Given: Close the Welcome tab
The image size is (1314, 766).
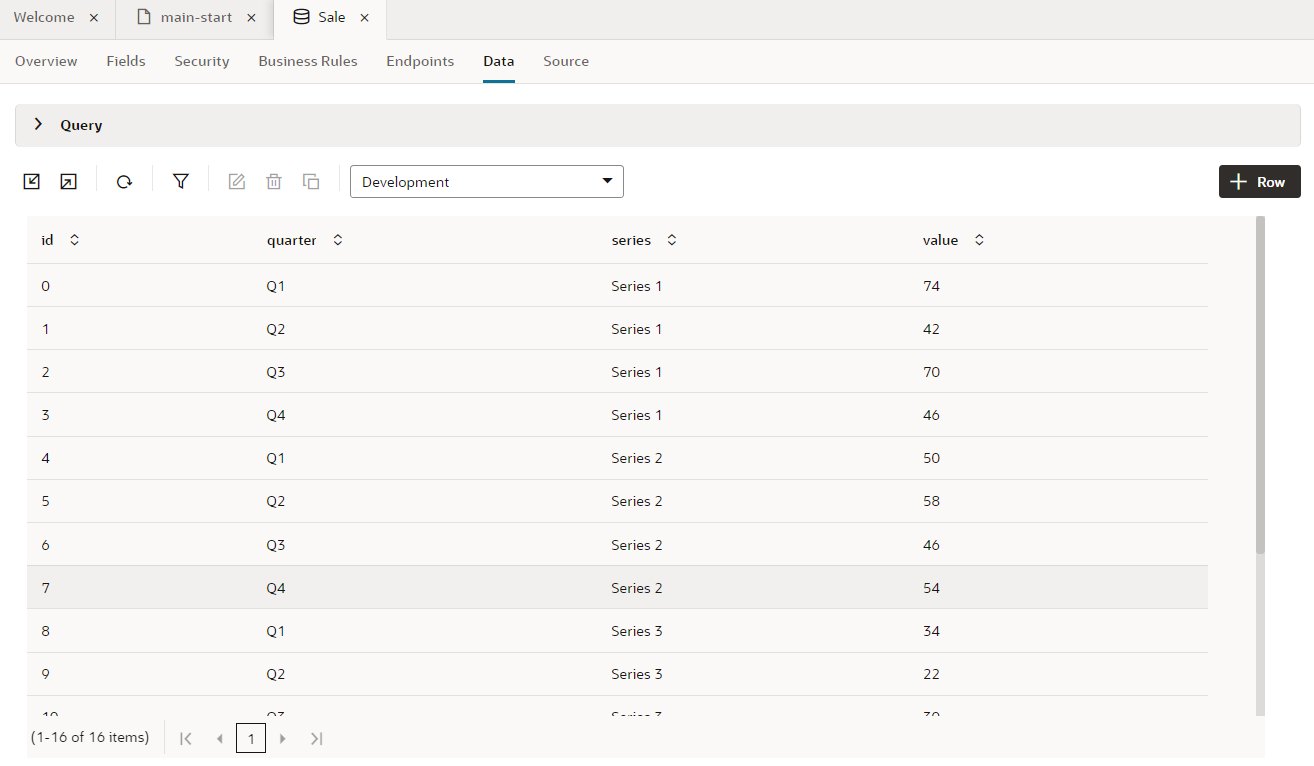Looking at the screenshot, I should 94,18.
